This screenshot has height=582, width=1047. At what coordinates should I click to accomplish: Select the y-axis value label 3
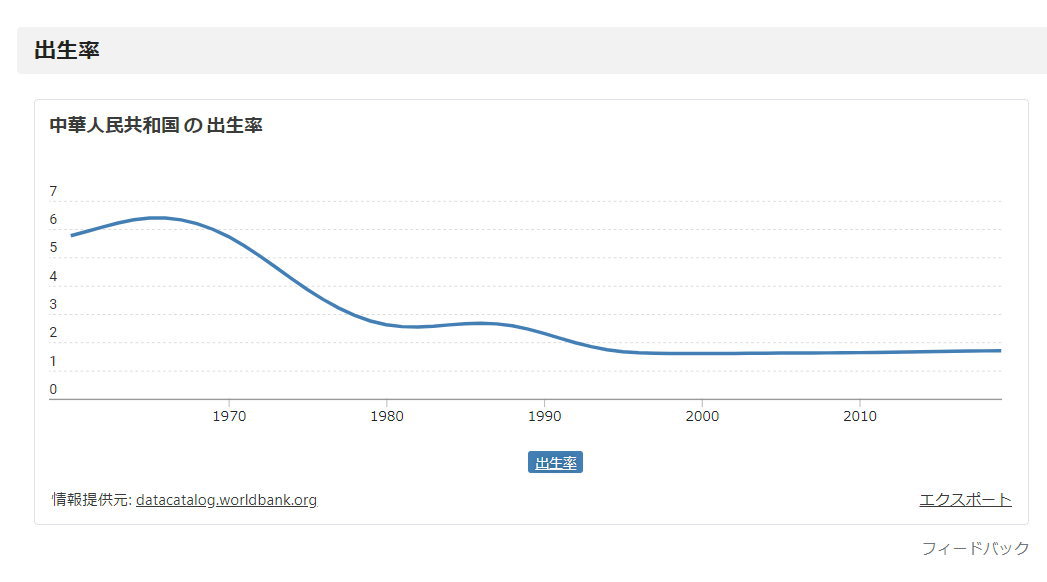[53, 304]
